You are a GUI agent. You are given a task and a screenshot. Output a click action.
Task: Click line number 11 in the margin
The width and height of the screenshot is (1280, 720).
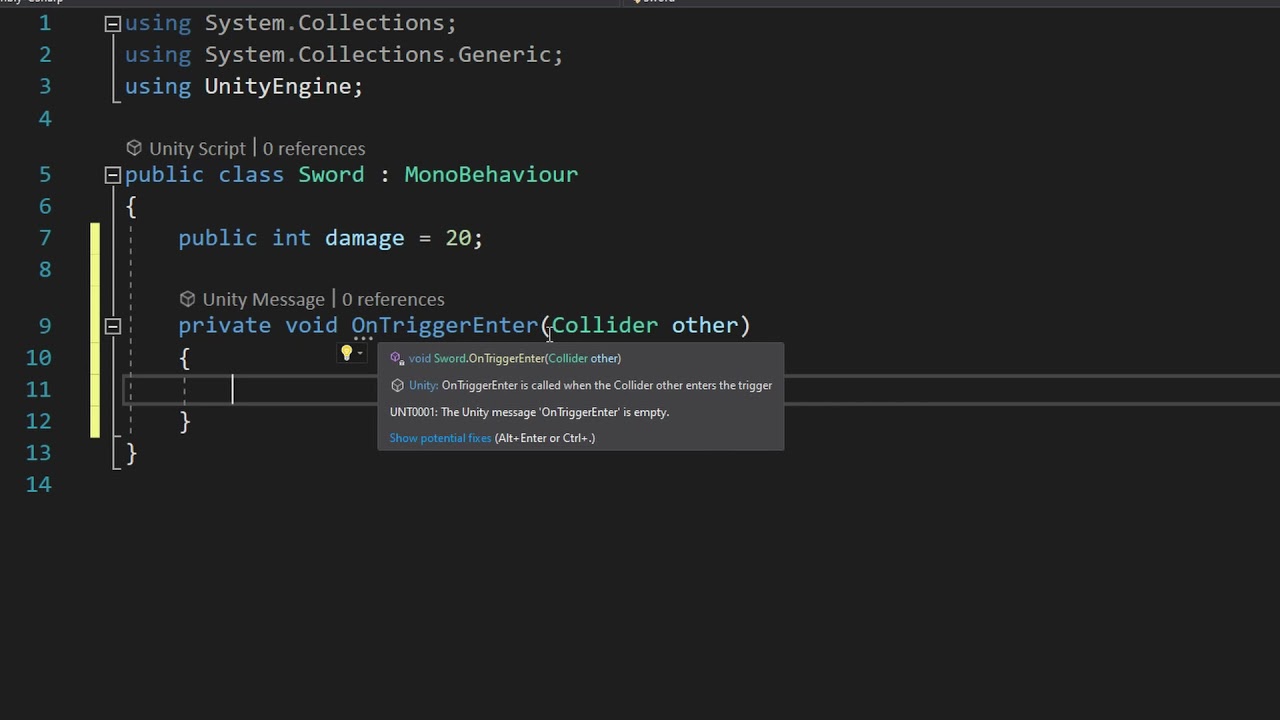[38, 389]
